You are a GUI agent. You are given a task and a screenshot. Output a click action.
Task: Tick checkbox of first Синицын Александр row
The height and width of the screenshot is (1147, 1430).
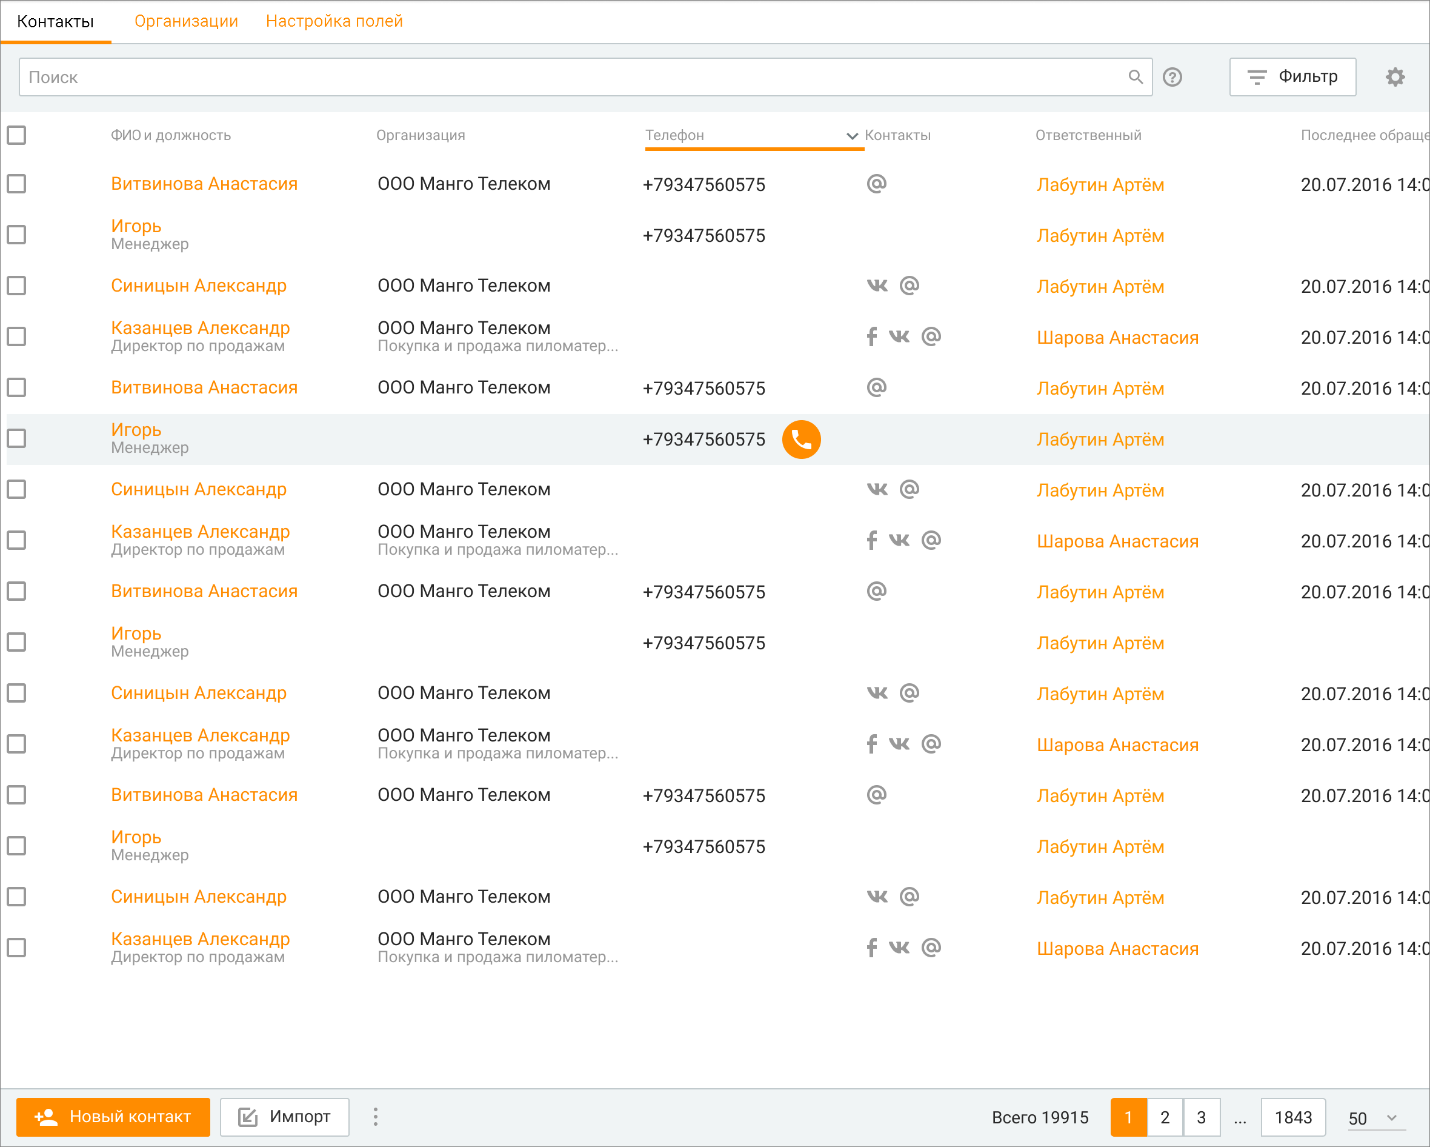(x=17, y=286)
